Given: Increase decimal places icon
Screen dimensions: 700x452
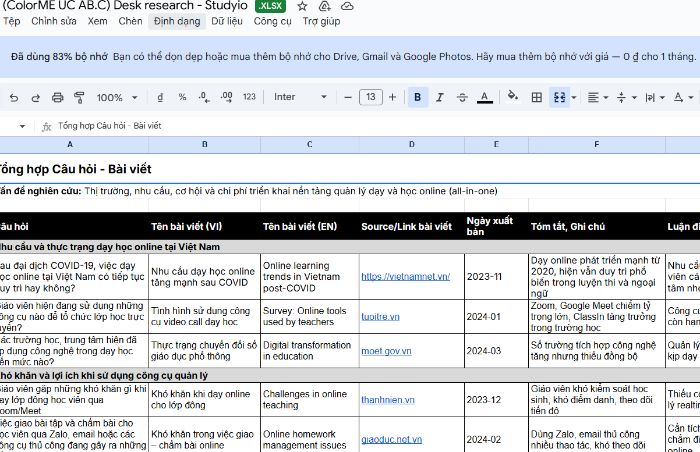Looking at the screenshot, I should pos(226,97).
